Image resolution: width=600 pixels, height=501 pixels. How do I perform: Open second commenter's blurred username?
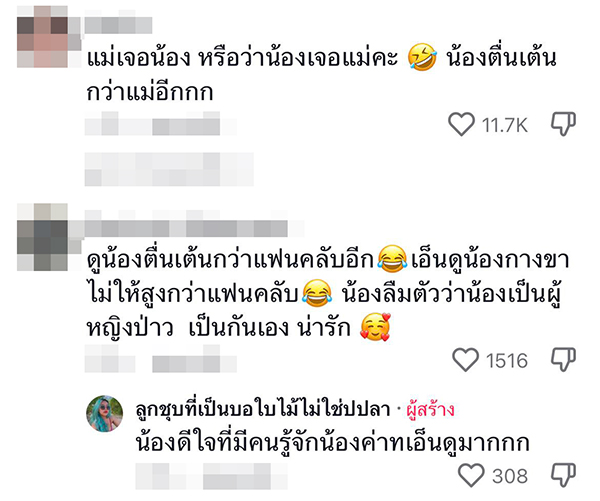pos(186,228)
